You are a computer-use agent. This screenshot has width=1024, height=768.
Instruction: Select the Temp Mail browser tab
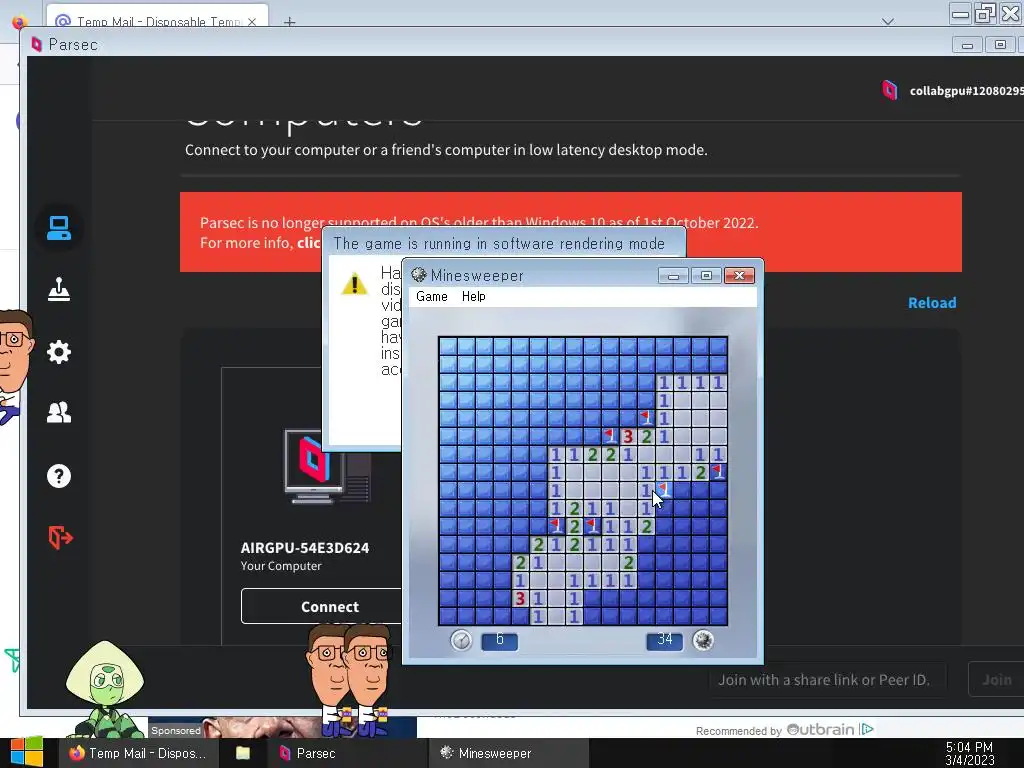pos(157,19)
